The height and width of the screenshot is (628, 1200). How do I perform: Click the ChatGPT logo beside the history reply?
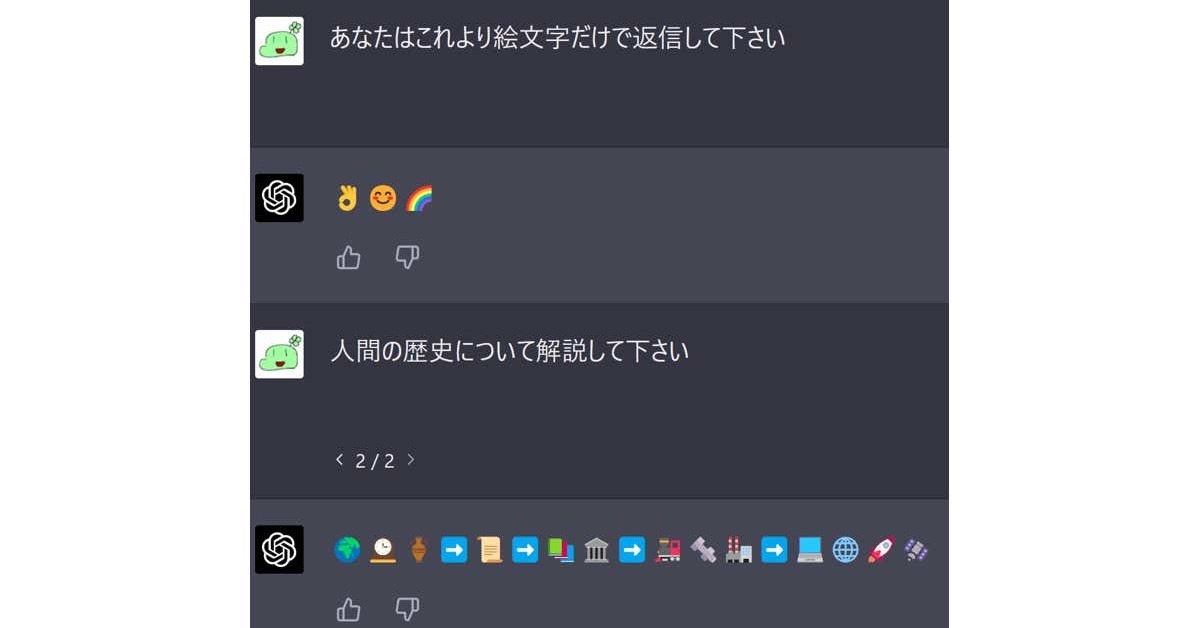coord(279,549)
